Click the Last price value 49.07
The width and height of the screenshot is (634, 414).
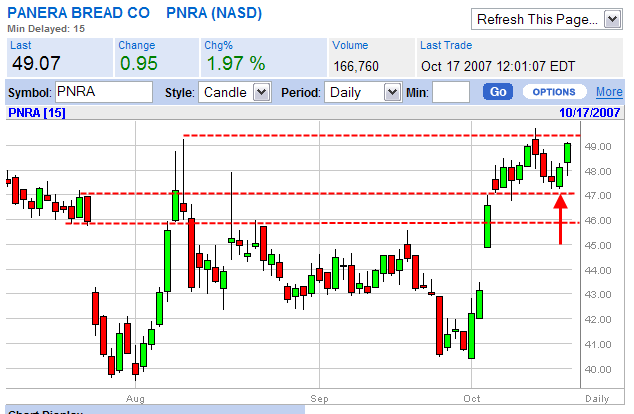tap(36, 63)
